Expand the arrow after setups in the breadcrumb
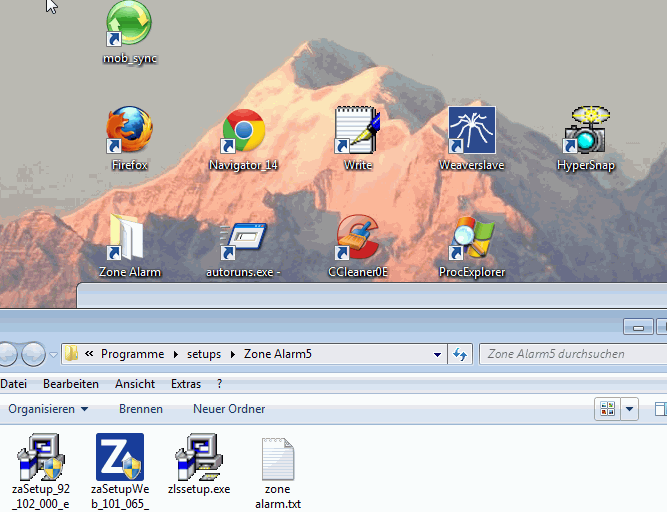This screenshot has height=512, width=667. click(x=233, y=354)
